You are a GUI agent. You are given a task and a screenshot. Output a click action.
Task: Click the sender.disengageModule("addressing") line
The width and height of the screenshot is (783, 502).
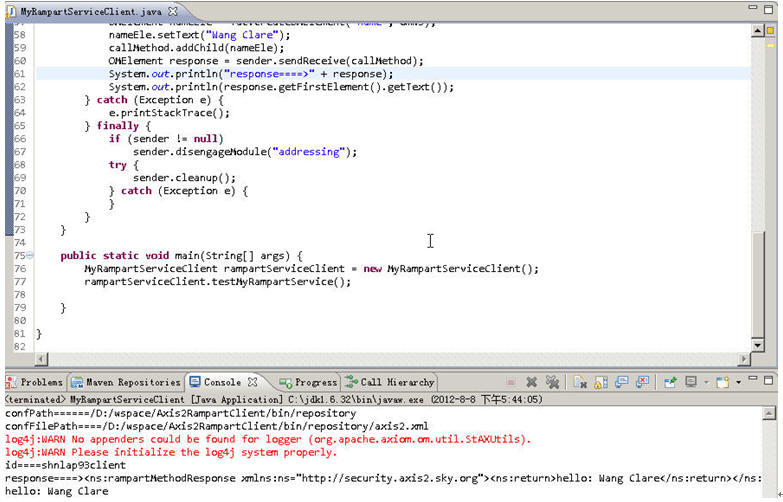coord(245,152)
